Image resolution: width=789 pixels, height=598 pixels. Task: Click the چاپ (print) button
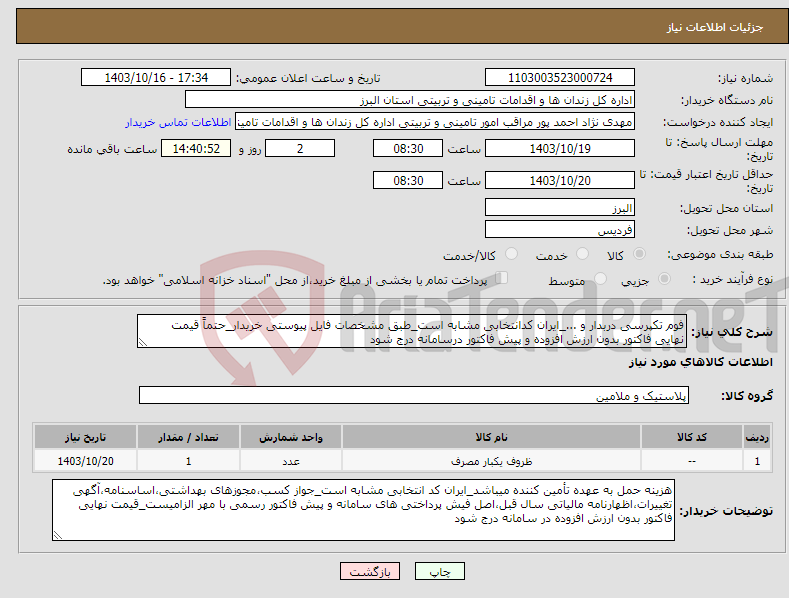439,571
